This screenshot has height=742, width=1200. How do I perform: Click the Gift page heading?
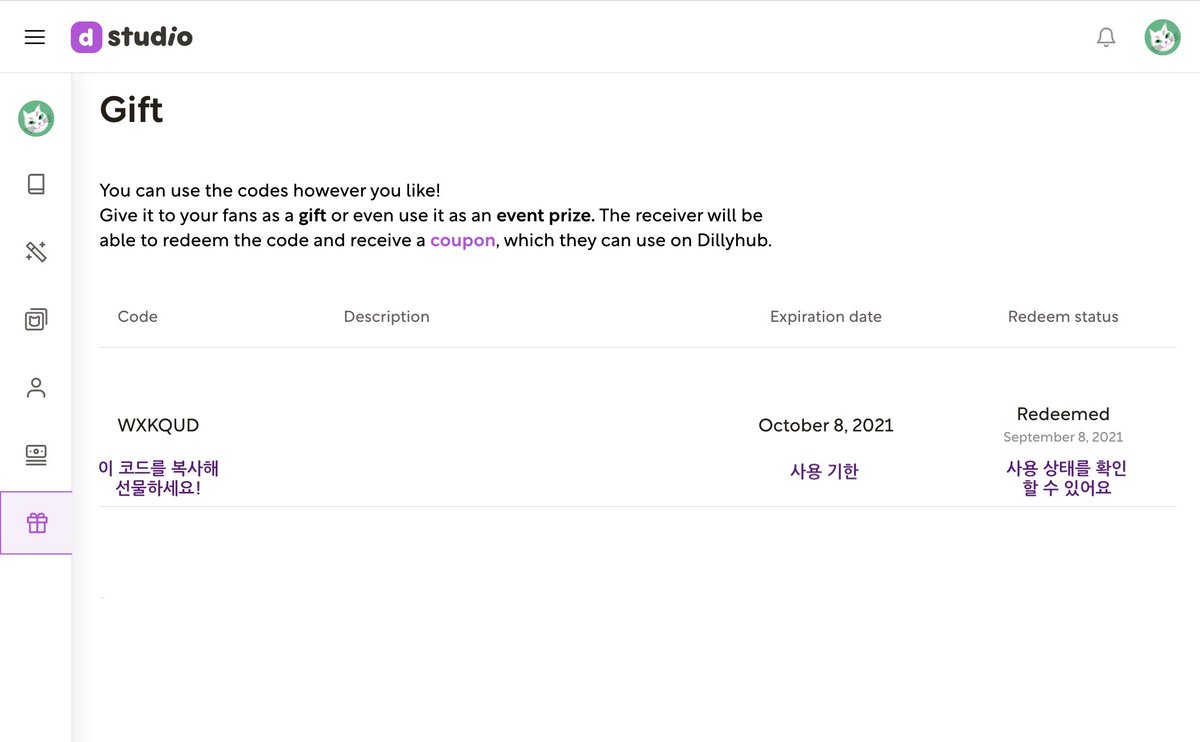(131, 109)
